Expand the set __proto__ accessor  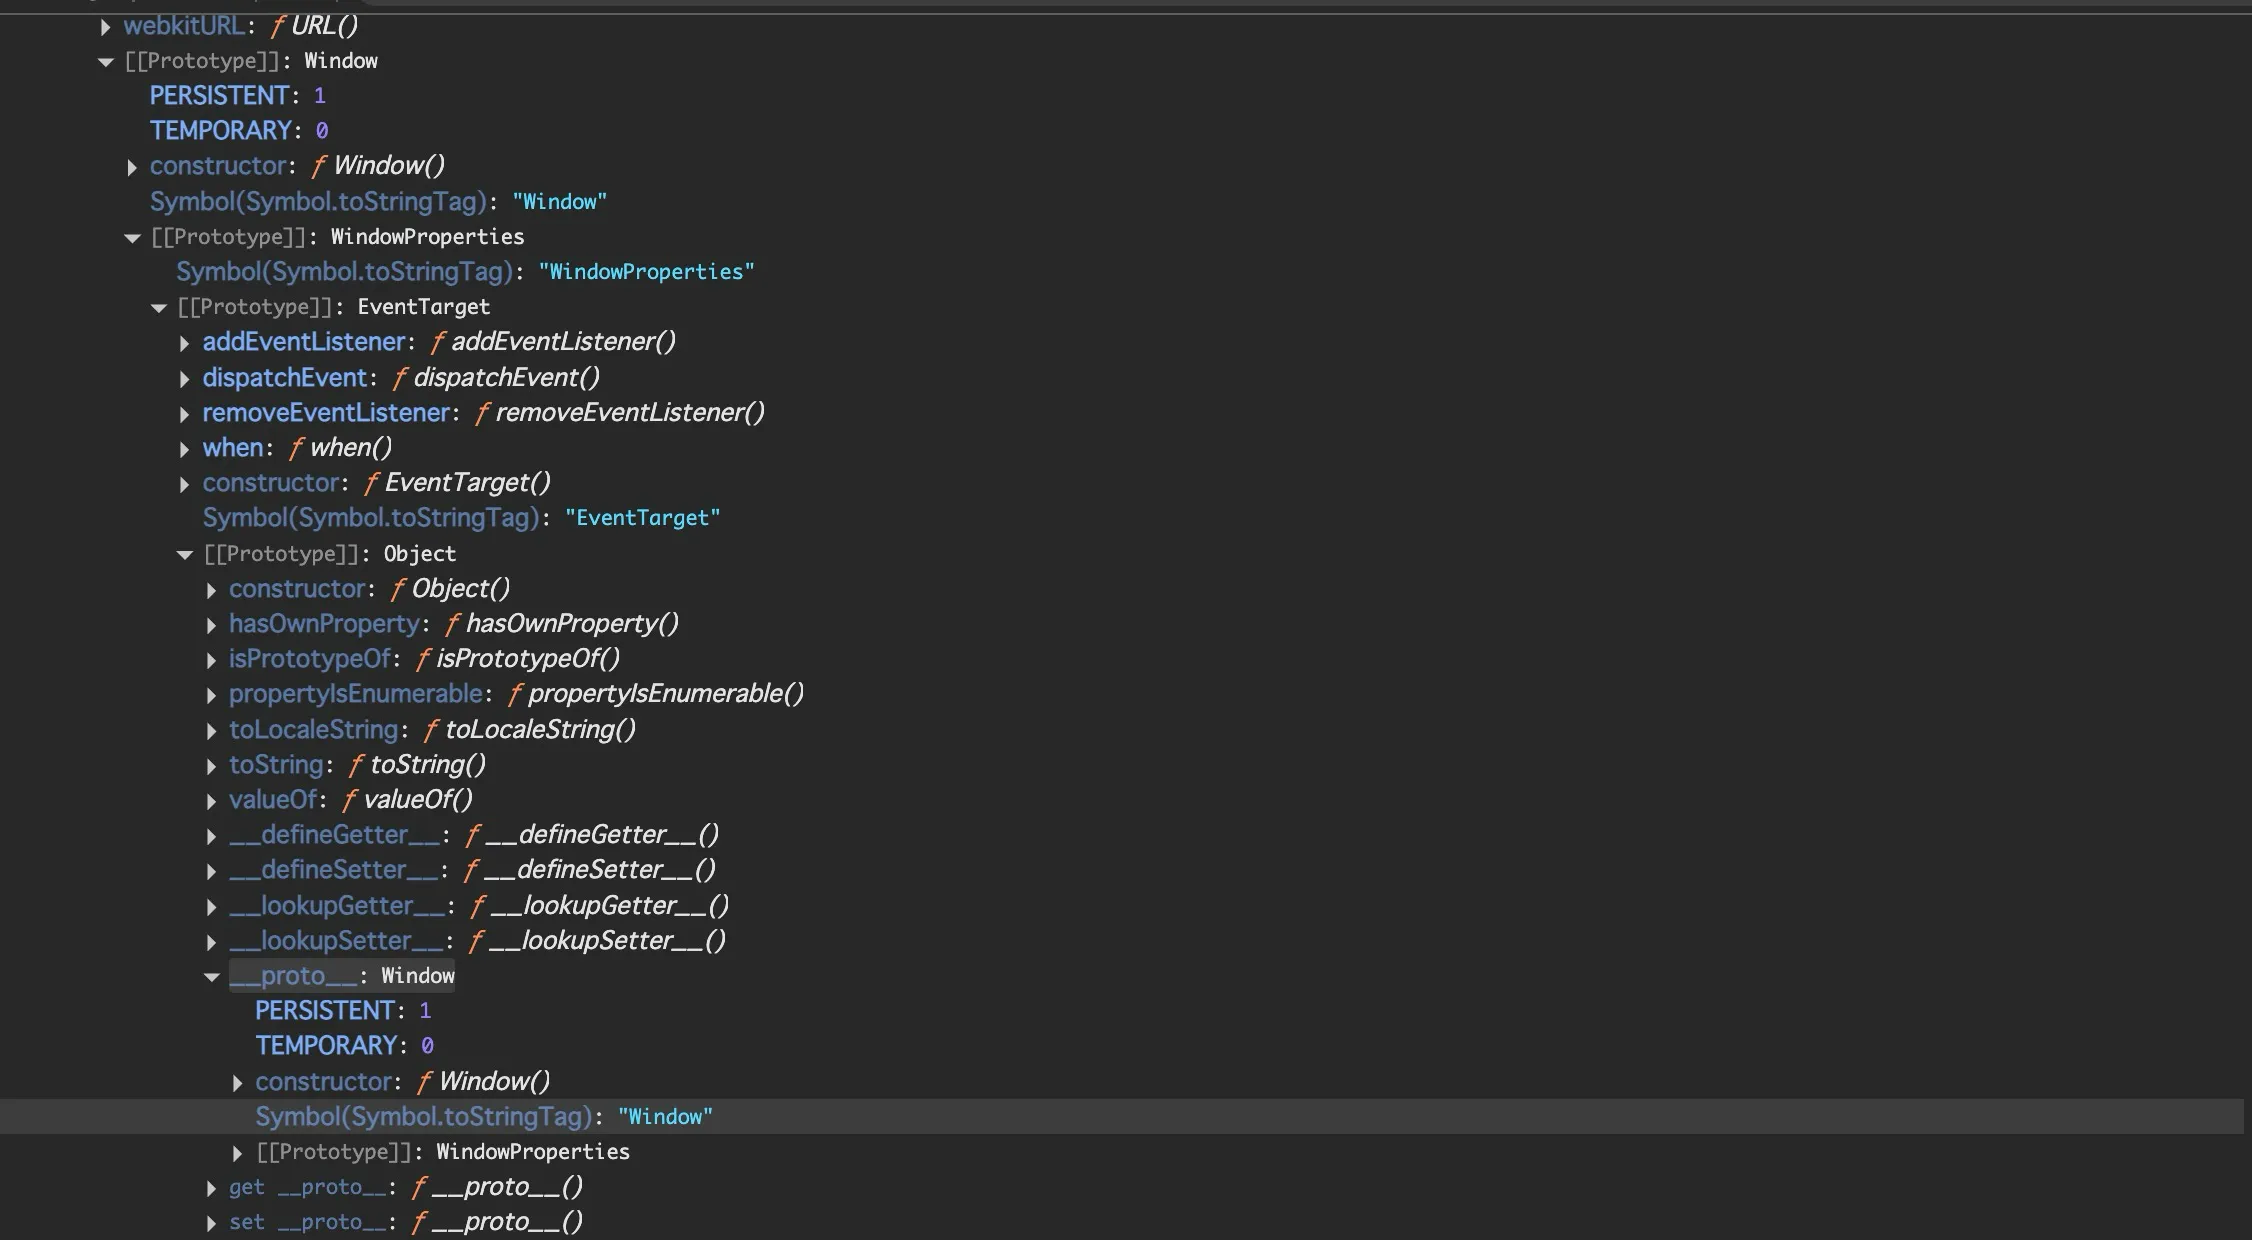click(211, 1223)
